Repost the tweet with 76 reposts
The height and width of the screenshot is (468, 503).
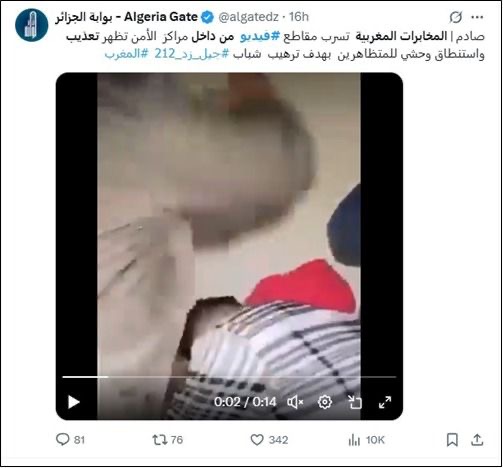coord(168,440)
